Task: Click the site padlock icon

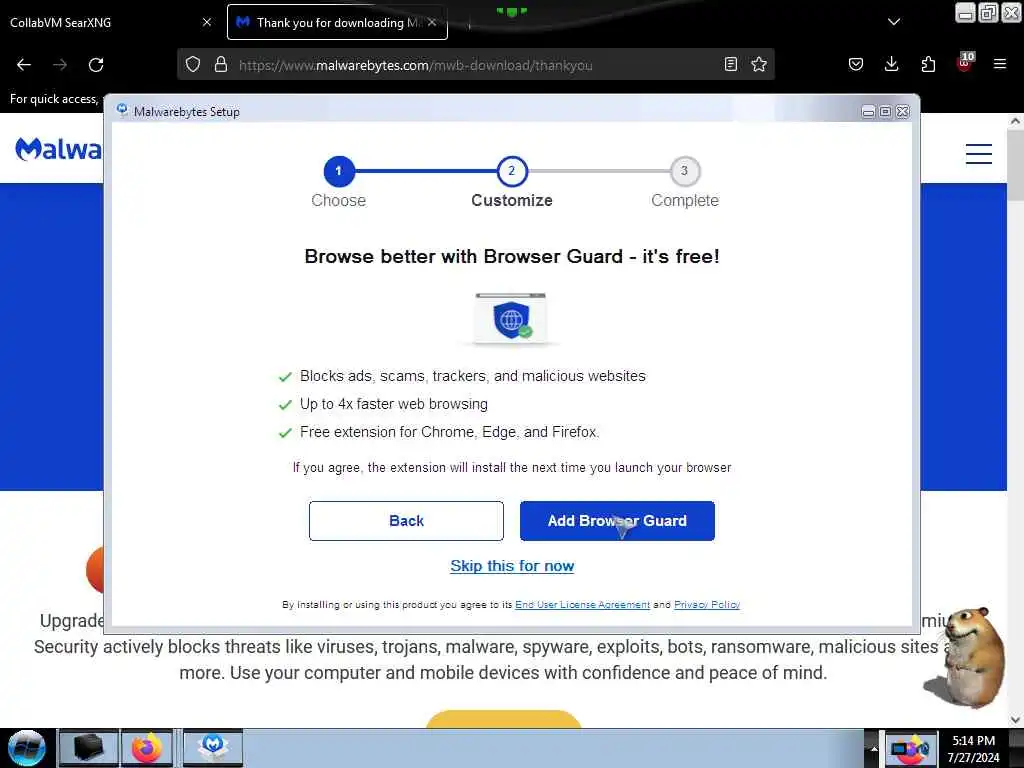Action: point(221,65)
